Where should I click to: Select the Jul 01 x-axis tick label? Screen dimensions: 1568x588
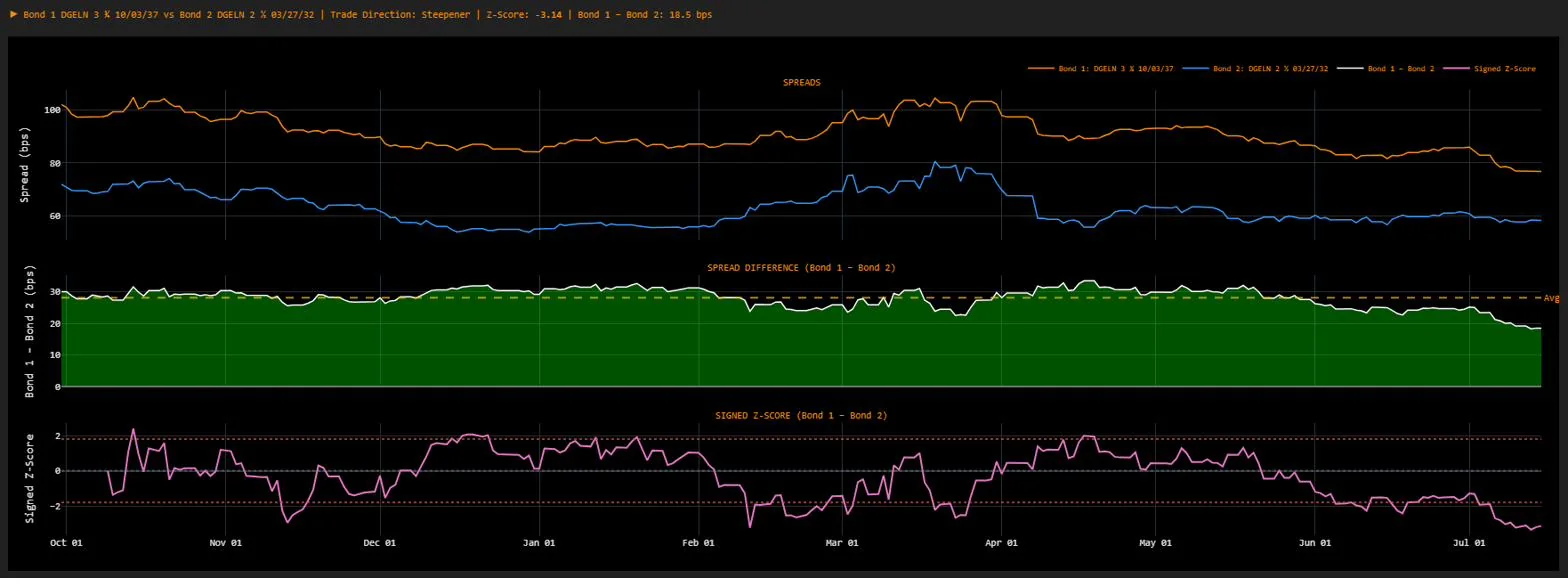(x=1469, y=543)
